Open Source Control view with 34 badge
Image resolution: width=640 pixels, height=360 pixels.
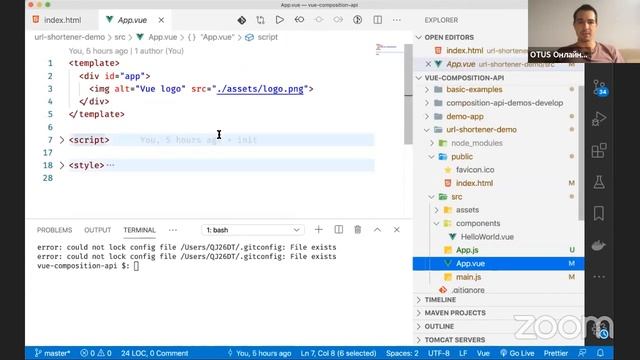(600, 87)
